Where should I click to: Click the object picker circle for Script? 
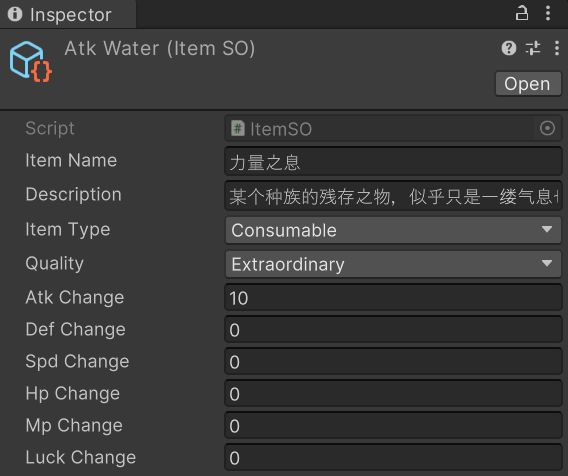coord(547,128)
